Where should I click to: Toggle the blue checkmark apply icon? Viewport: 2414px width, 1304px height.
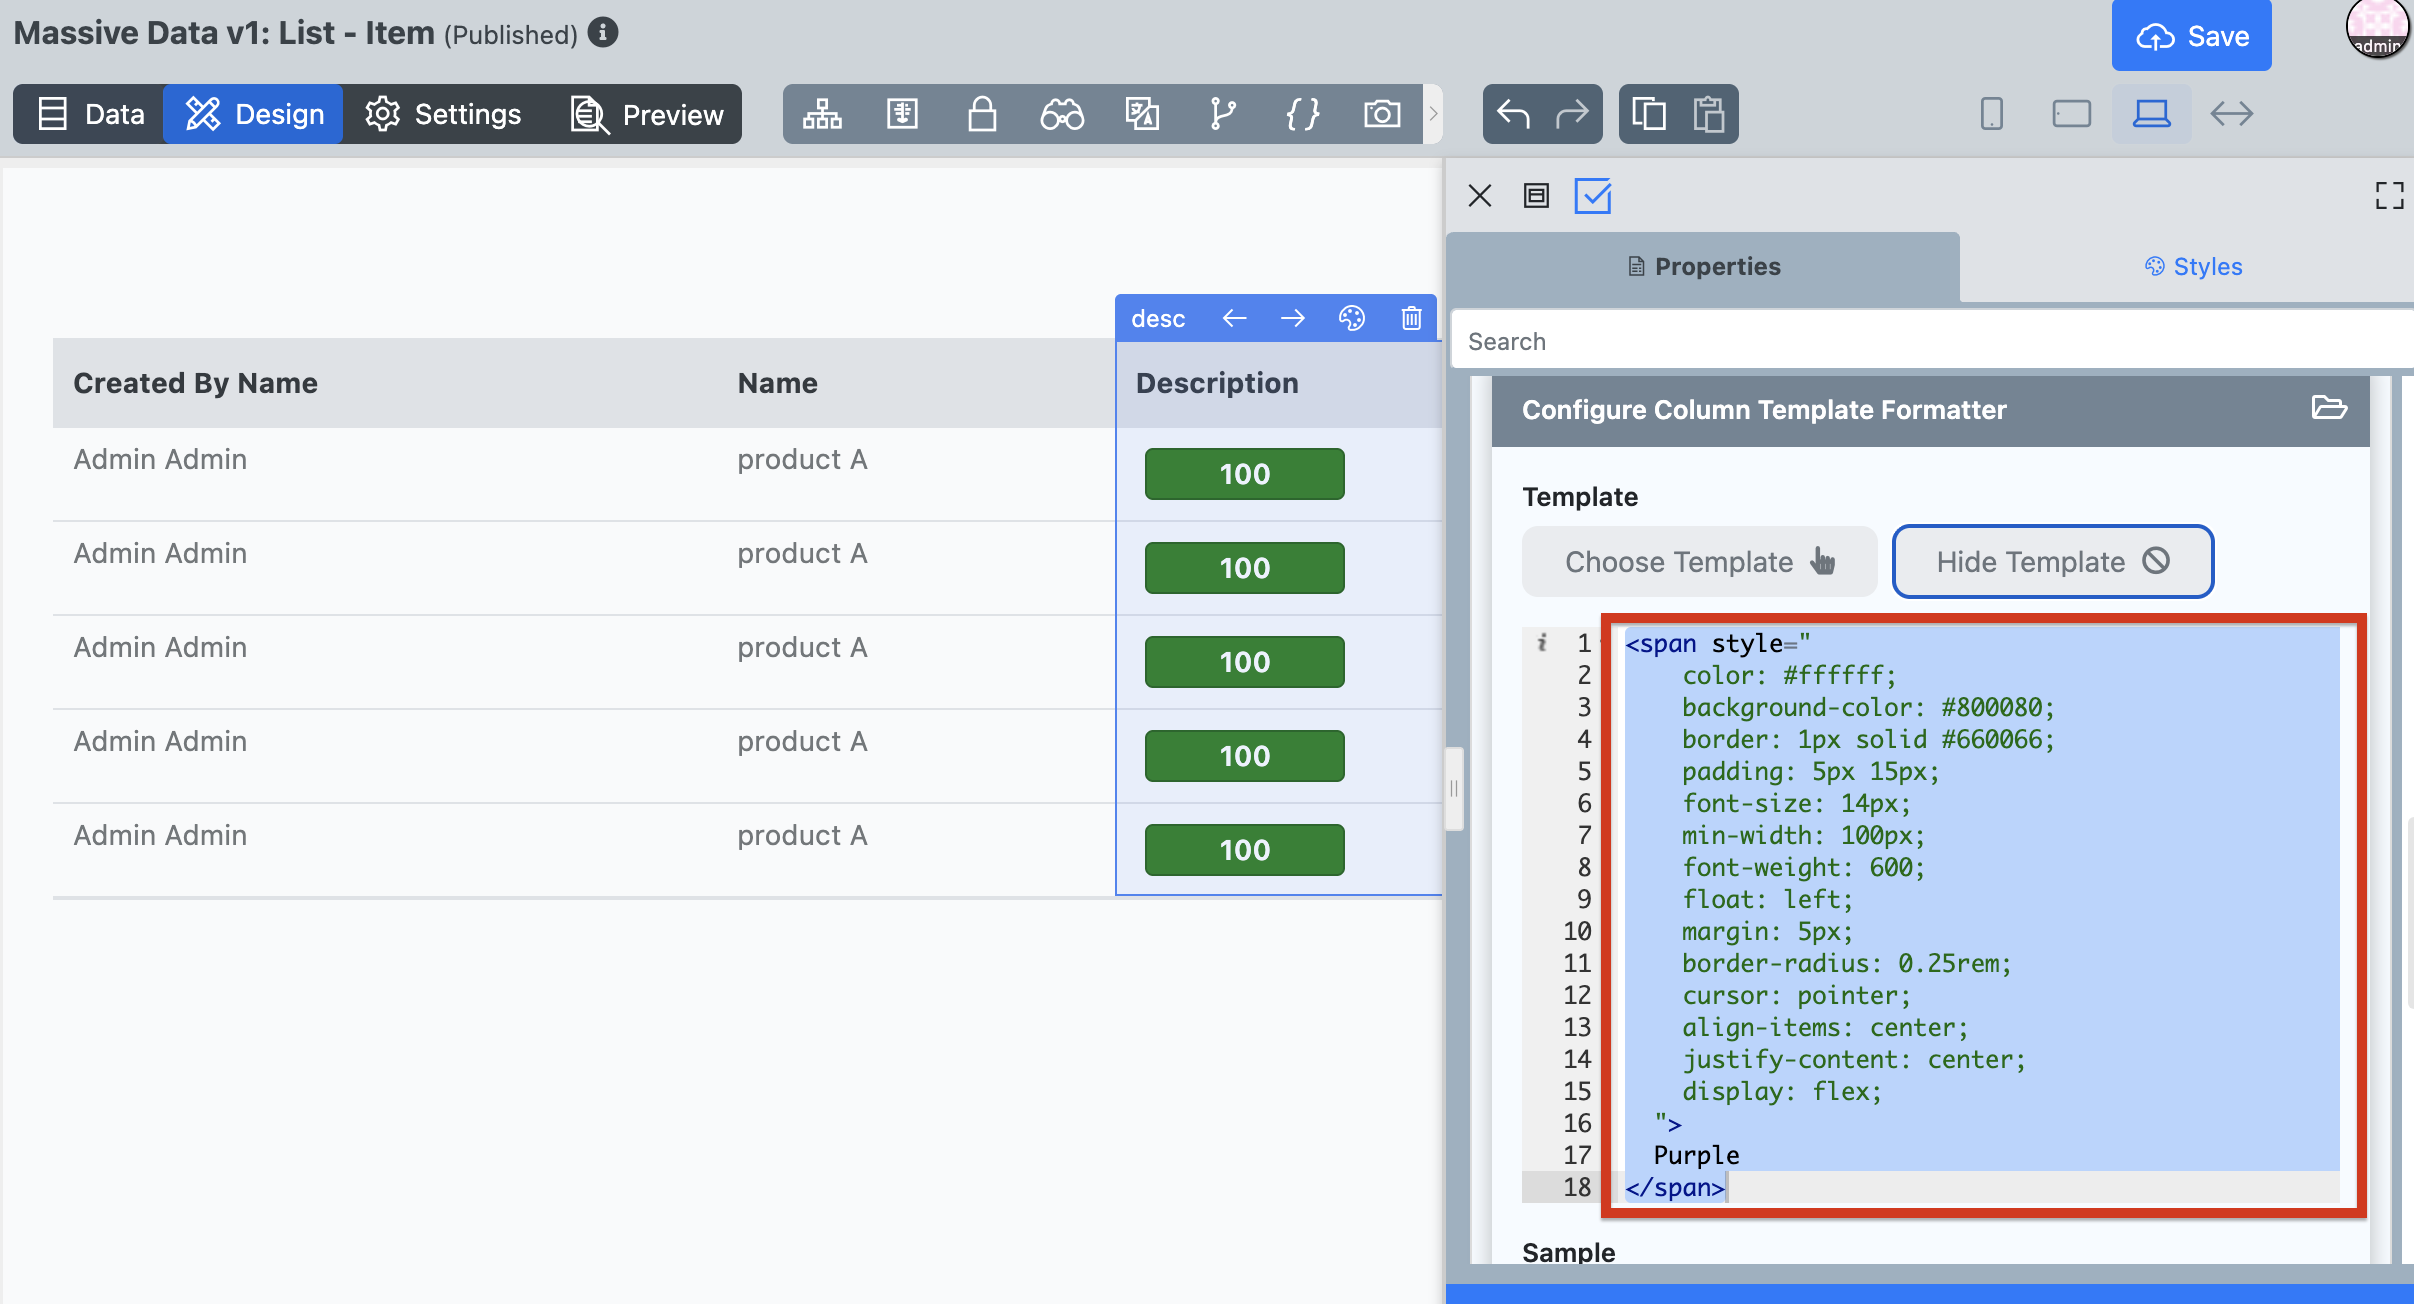pos(1593,196)
